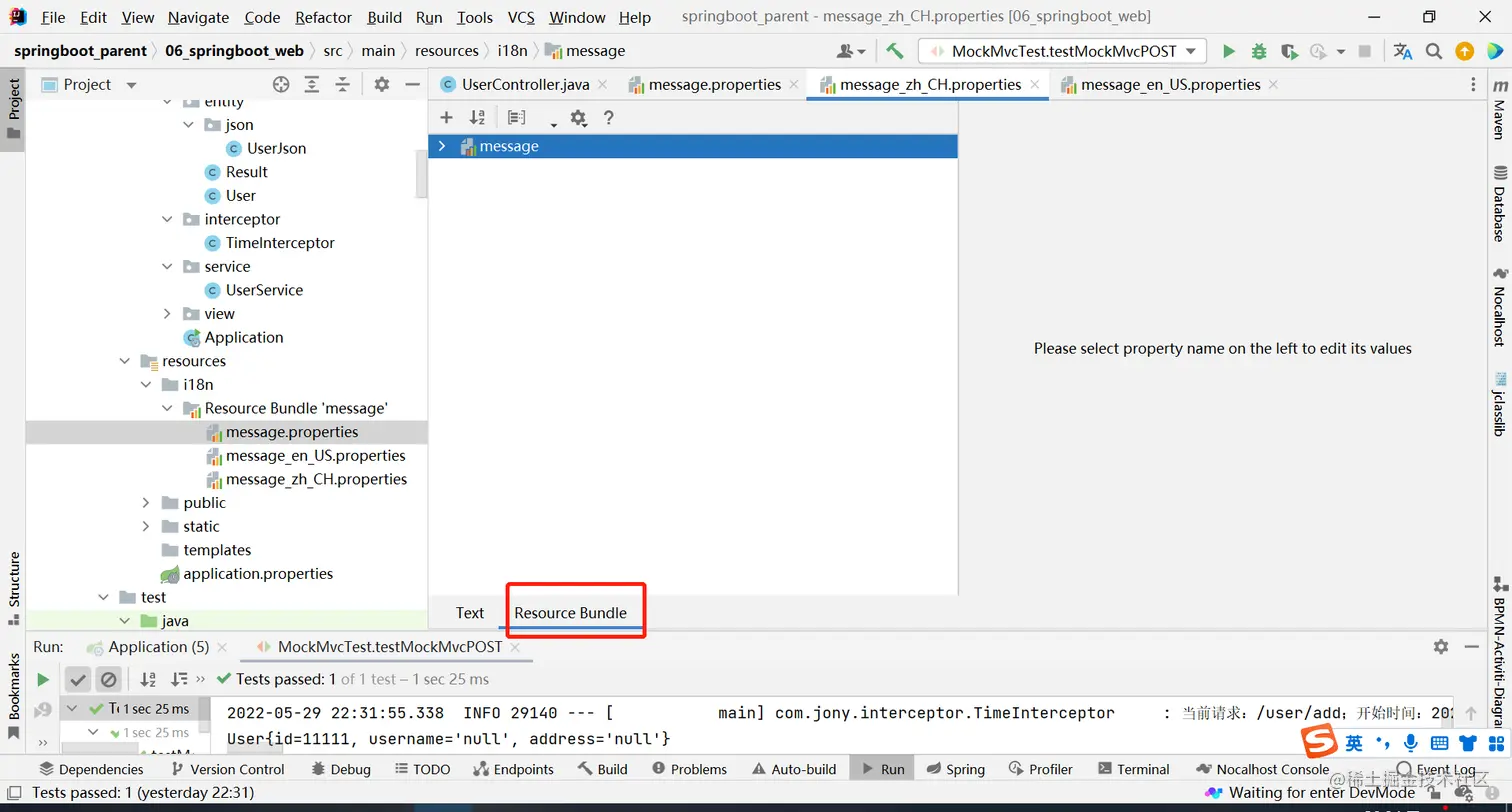Locate the opened file with the Project panel crosshair icon
This screenshot has height=812, width=1512.
coord(281,85)
